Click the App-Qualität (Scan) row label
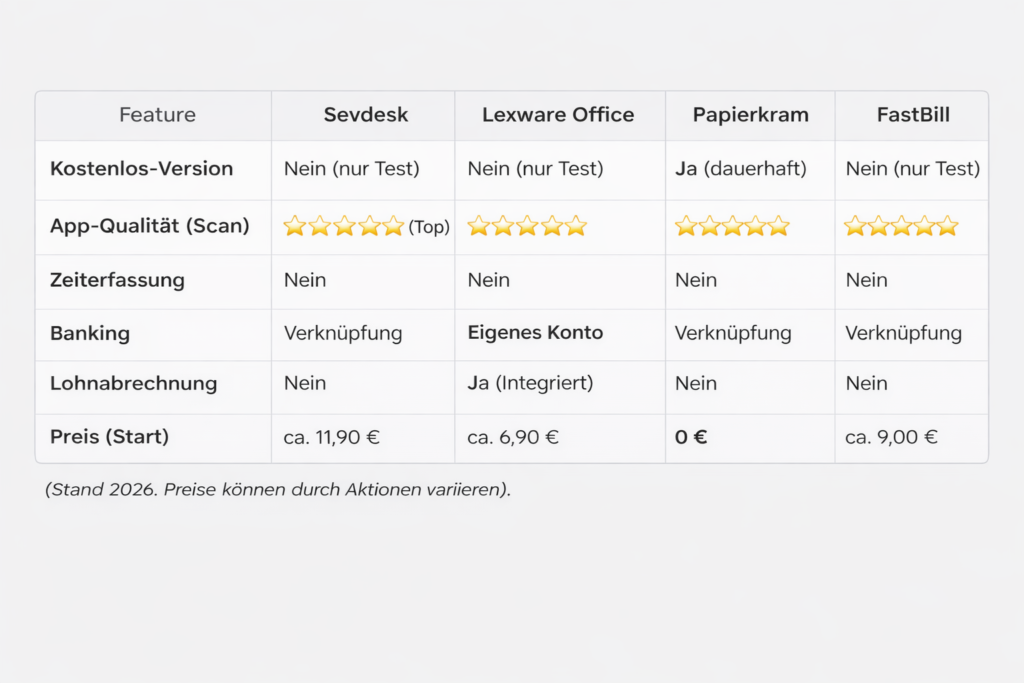The height and width of the screenshot is (683, 1024). click(149, 226)
